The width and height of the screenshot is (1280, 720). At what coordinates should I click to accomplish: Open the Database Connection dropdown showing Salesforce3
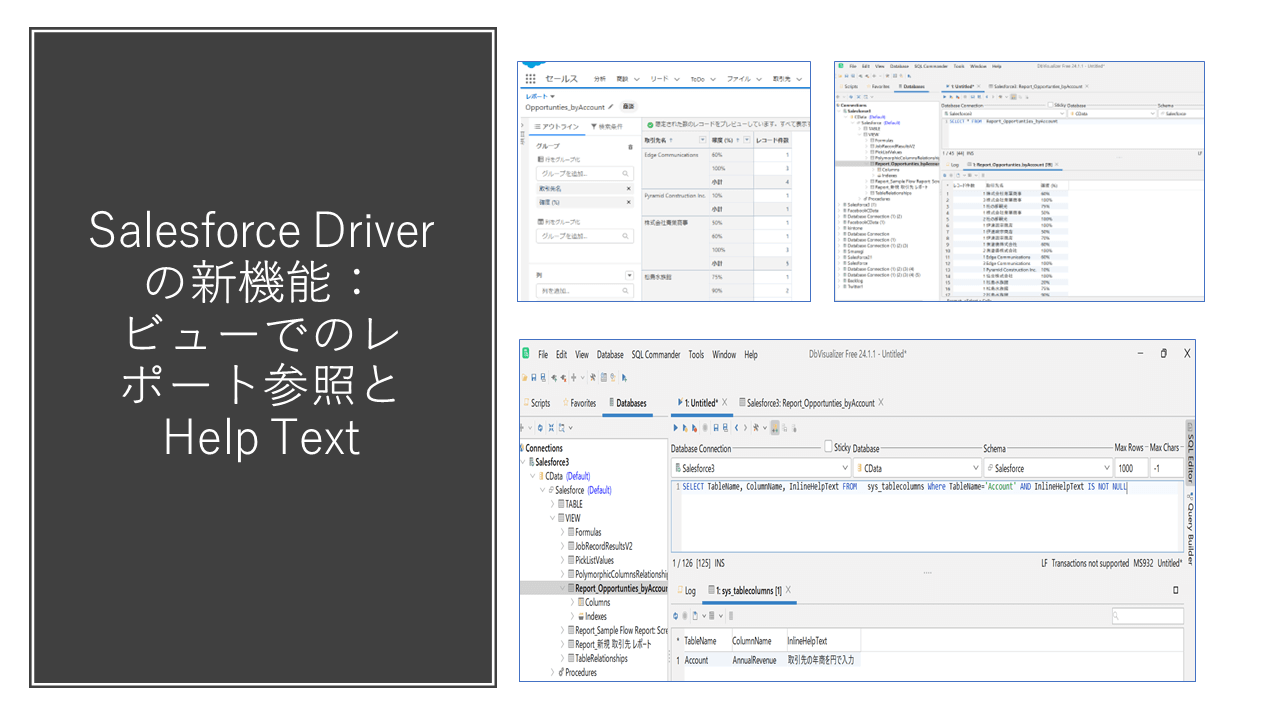click(759, 468)
